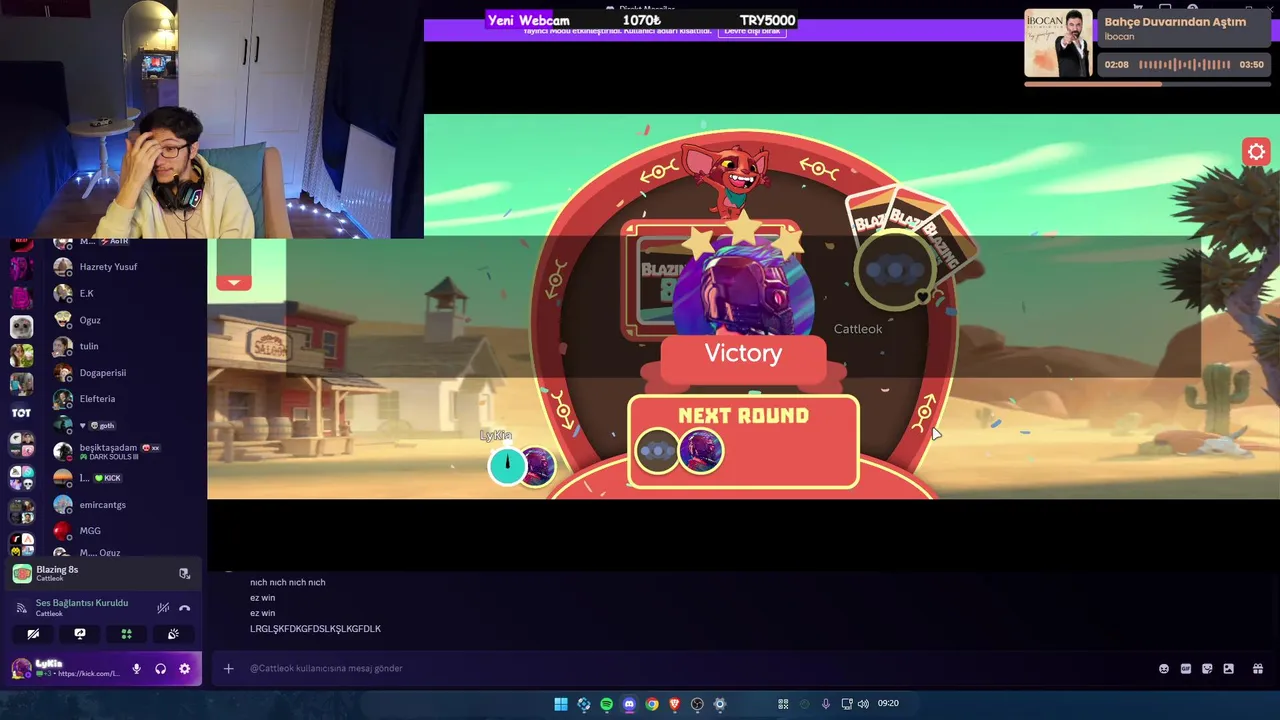
Task: Disconnect from the voice call
Action: coord(185,607)
